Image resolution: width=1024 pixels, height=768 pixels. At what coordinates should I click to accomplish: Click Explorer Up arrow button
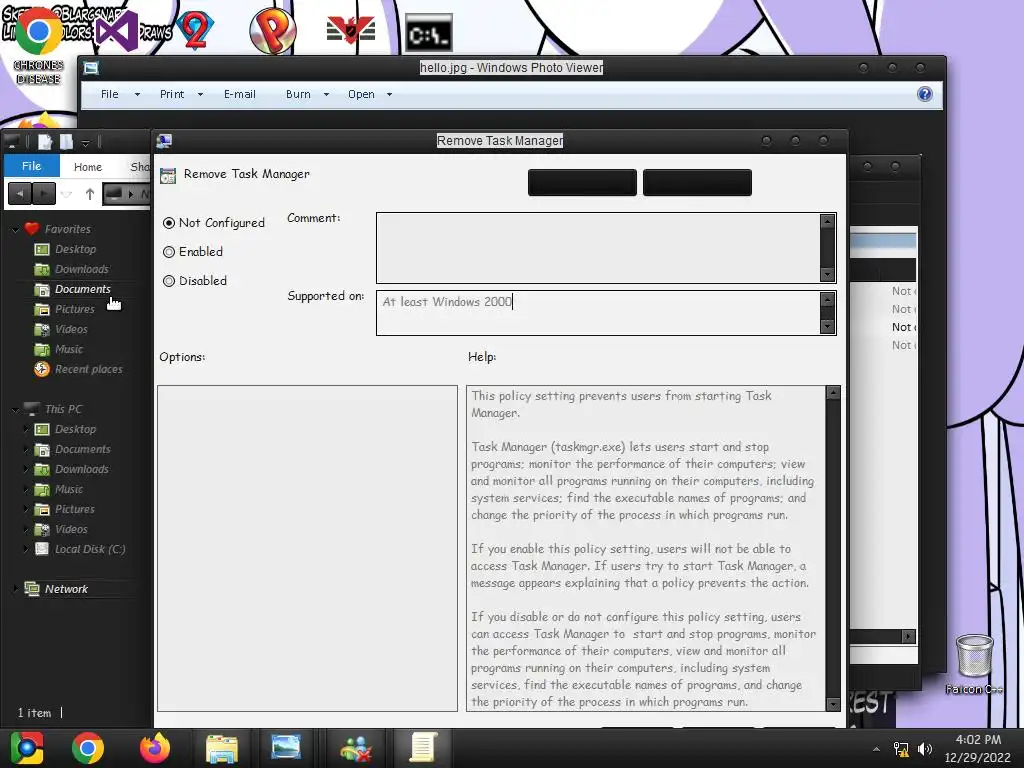point(90,194)
